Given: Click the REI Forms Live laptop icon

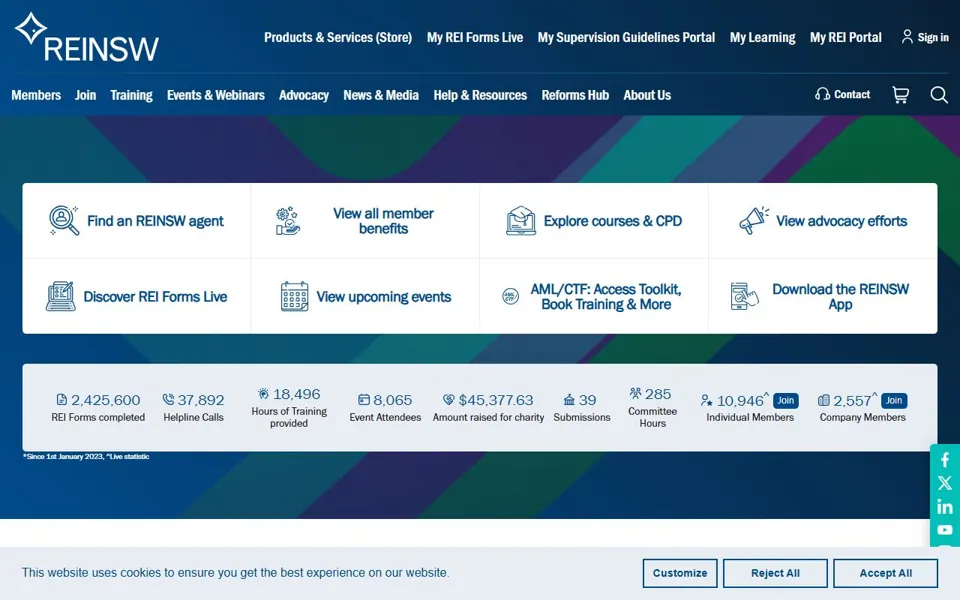Looking at the screenshot, I should pyautogui.click(x=61, y=296).
